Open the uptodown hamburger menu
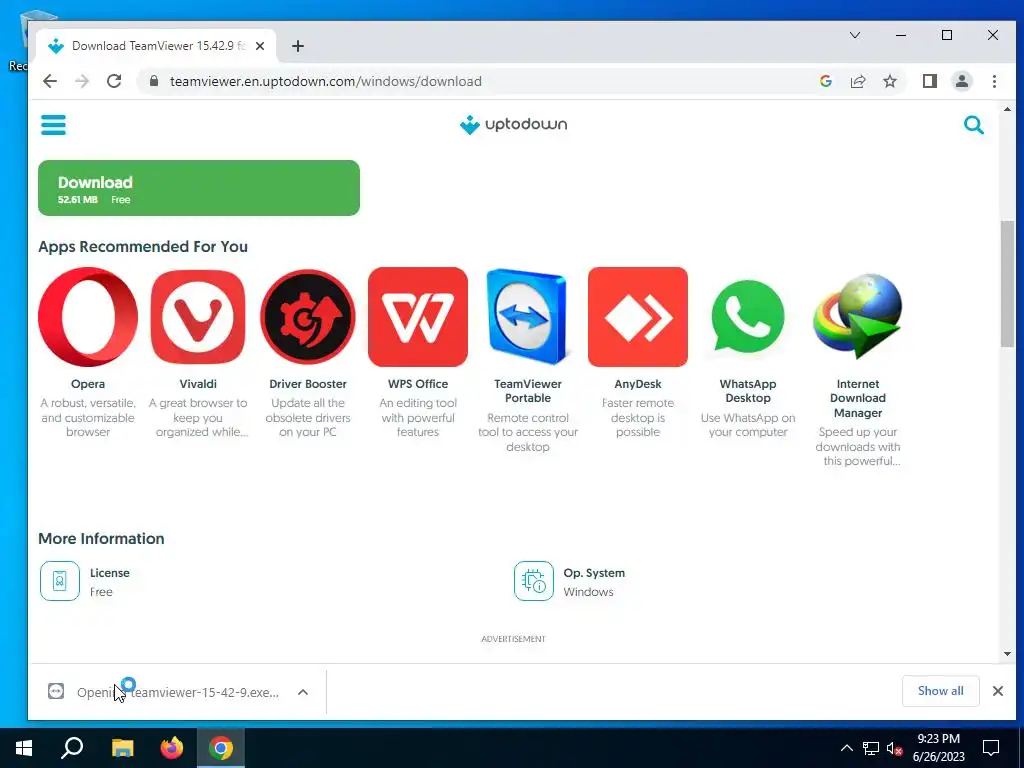 point(54,125)
